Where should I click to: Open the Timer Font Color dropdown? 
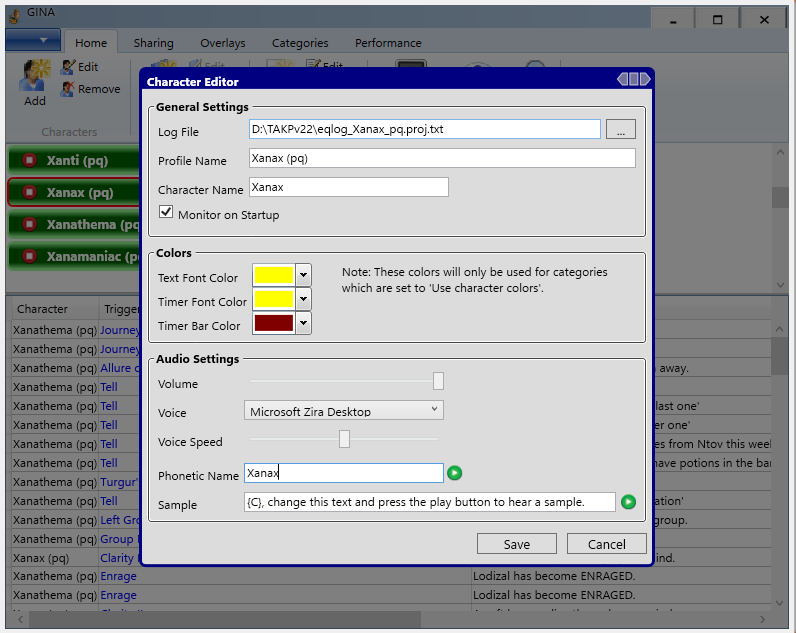303,300
